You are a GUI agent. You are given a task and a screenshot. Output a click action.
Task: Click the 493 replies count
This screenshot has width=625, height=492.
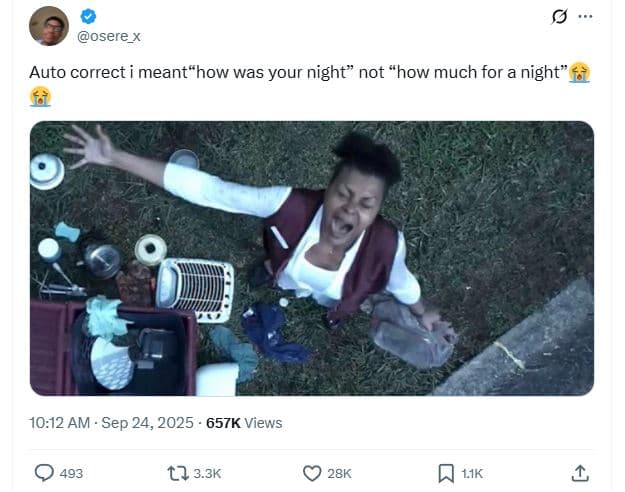point(71,473)
